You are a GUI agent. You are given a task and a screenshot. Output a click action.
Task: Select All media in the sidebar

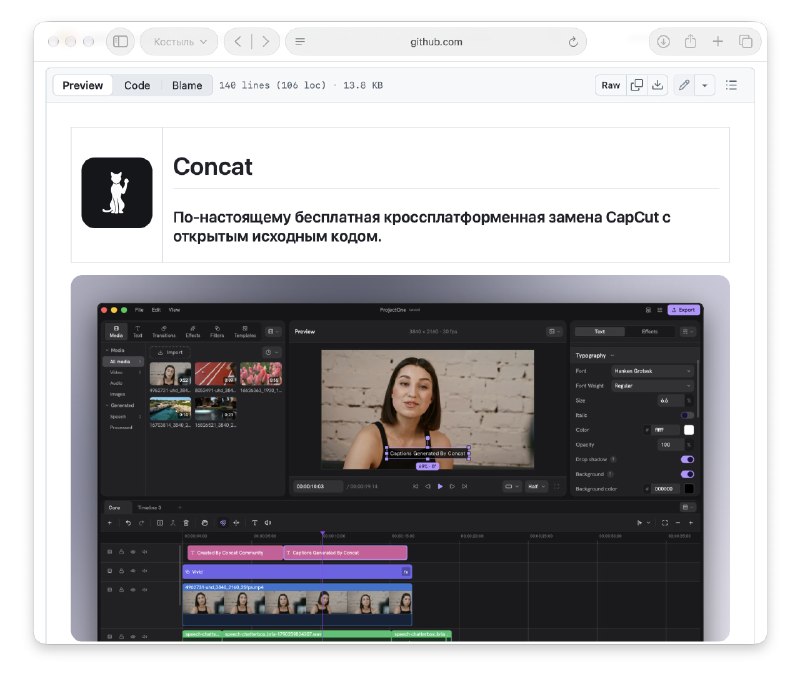[123, 362]
